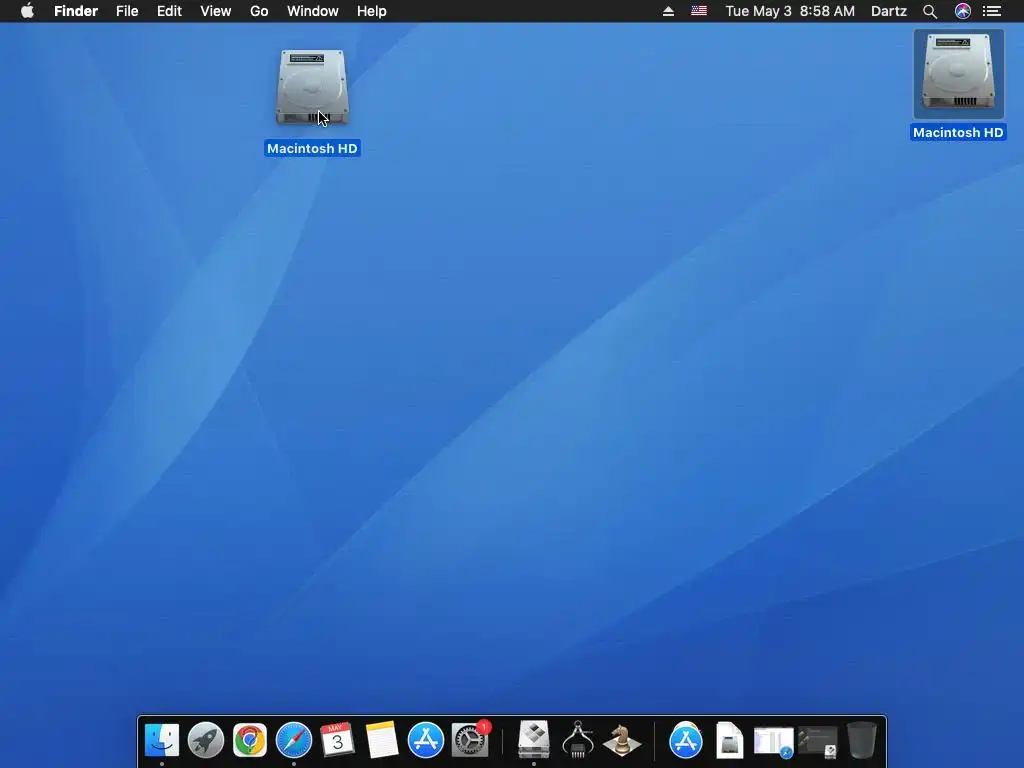
Task: Open the Dartz user menu
Action: pyautogui.click(x=889, y=11)
